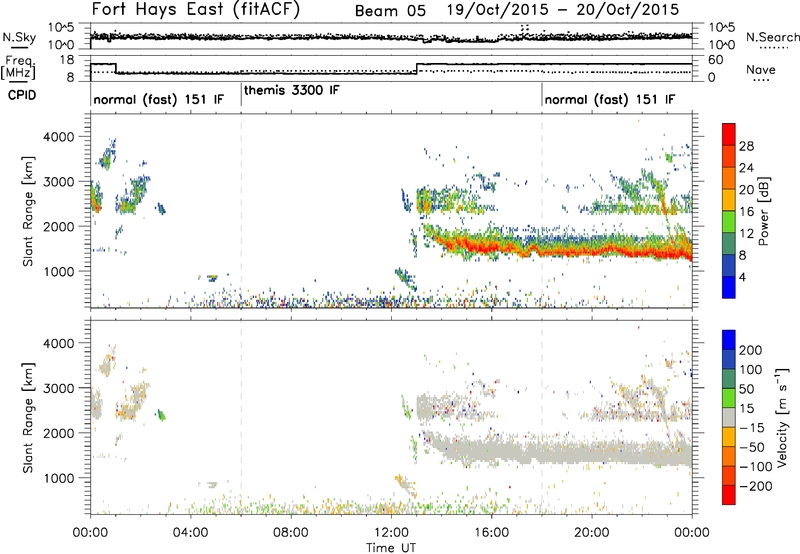The width and height of the screenshot is (800, 554).
Task: Click the 'Nave' legend label
Action: coord(761,69)
